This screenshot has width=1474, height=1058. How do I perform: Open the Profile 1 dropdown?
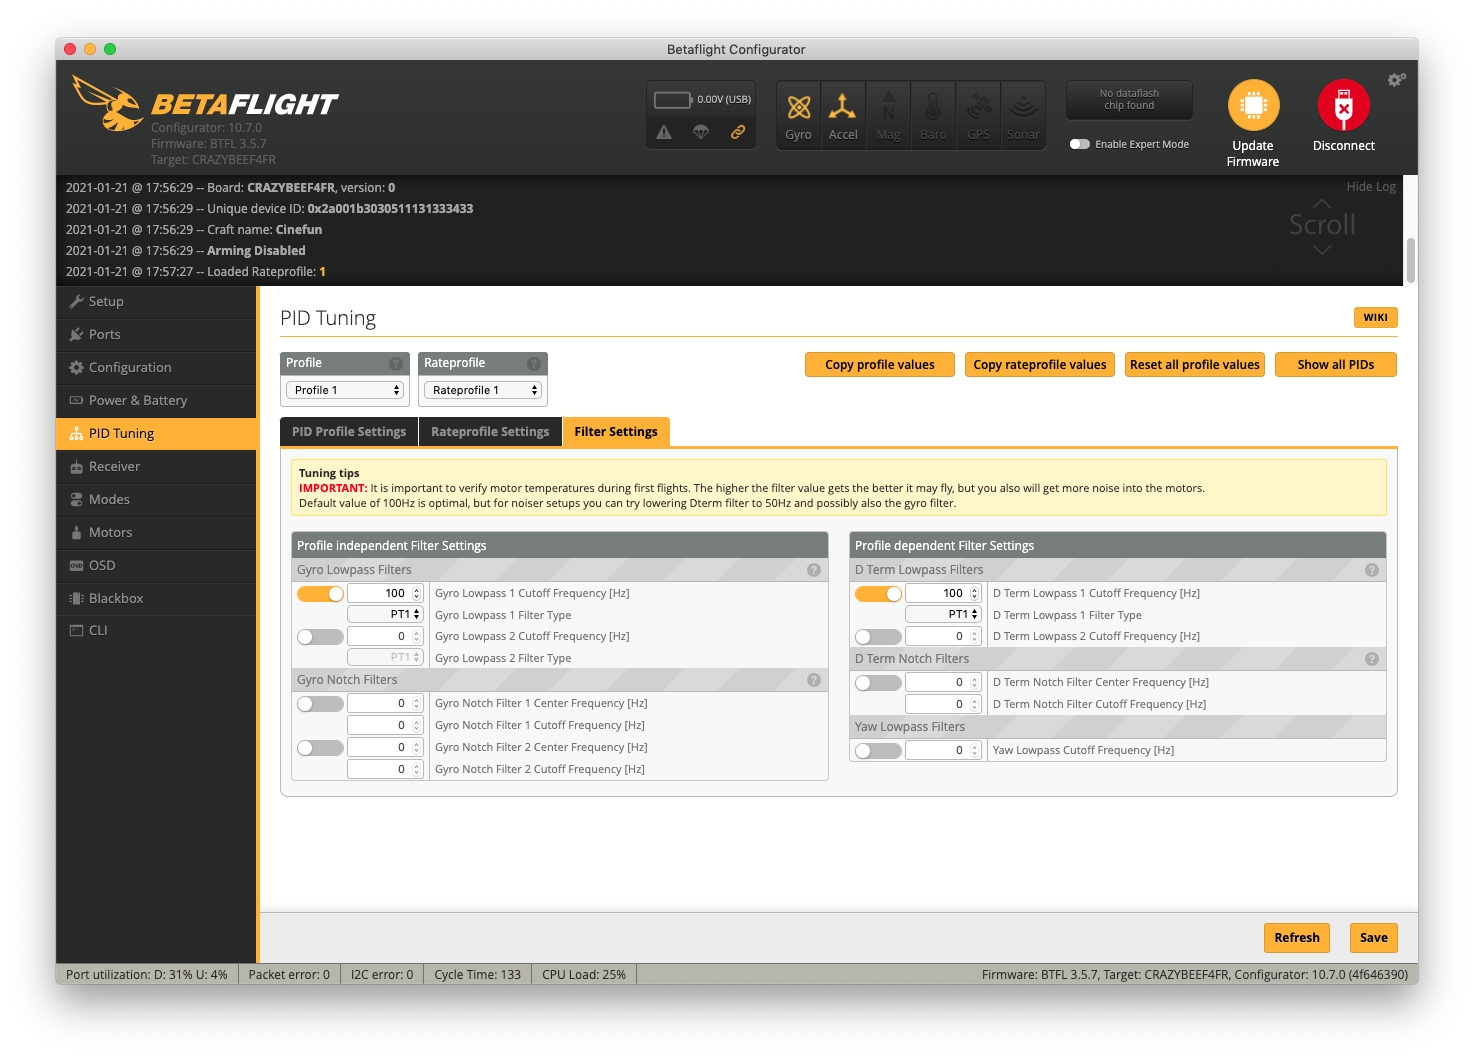[x=345, y=390]
